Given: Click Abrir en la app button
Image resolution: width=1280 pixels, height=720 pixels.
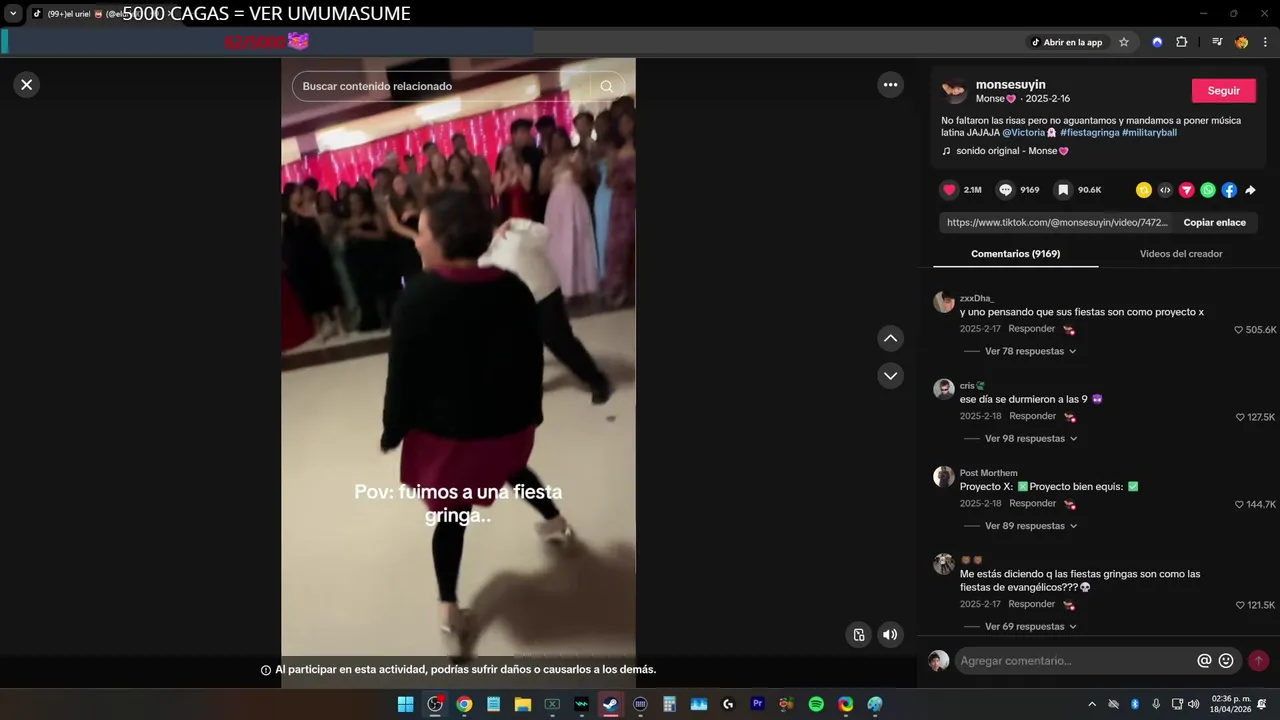Looking at the screenshot, I should [x=1066, y=42].
